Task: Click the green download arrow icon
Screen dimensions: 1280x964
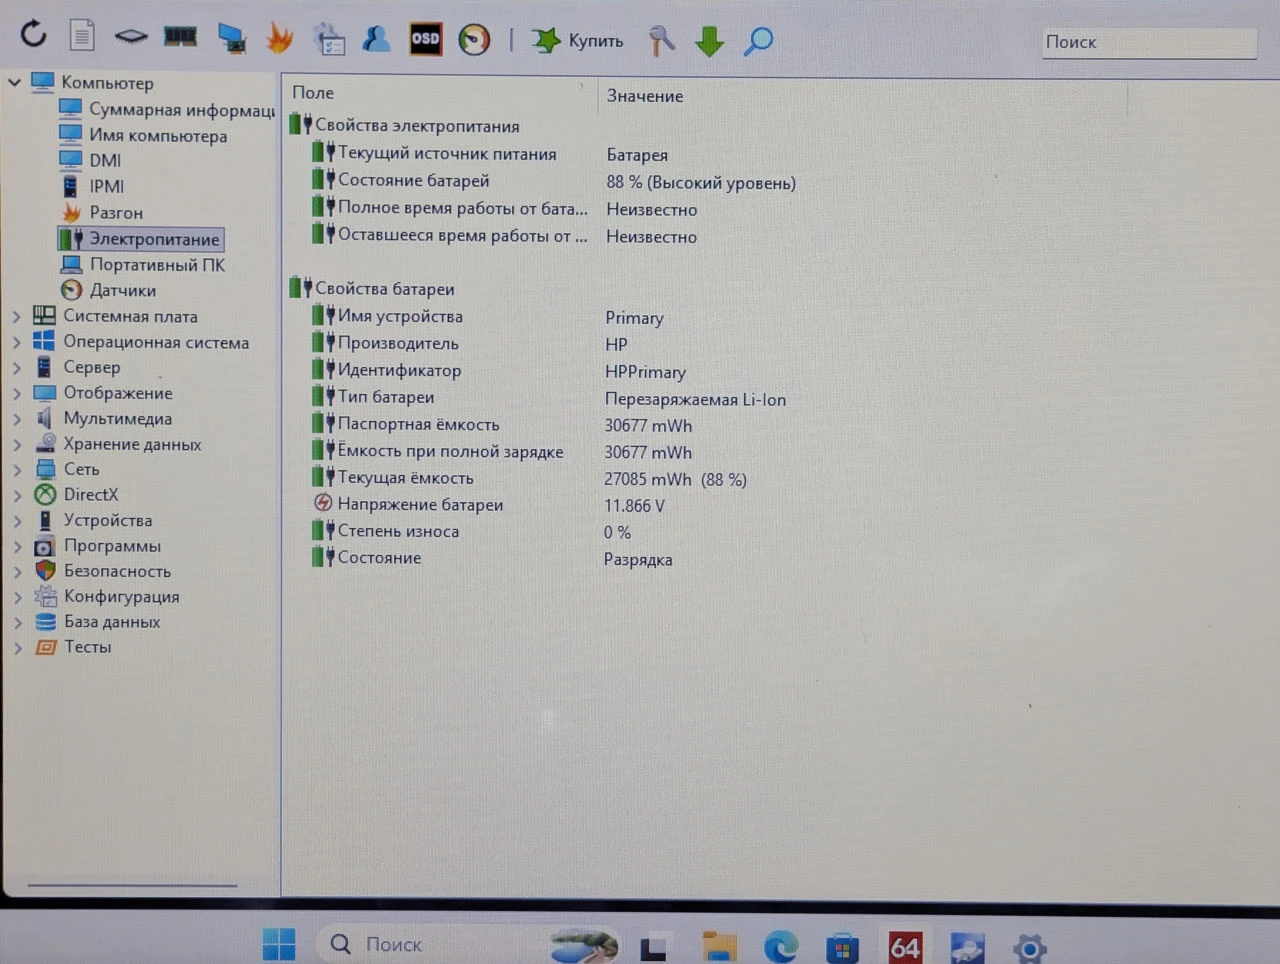Action: click(x=709, y=41)
